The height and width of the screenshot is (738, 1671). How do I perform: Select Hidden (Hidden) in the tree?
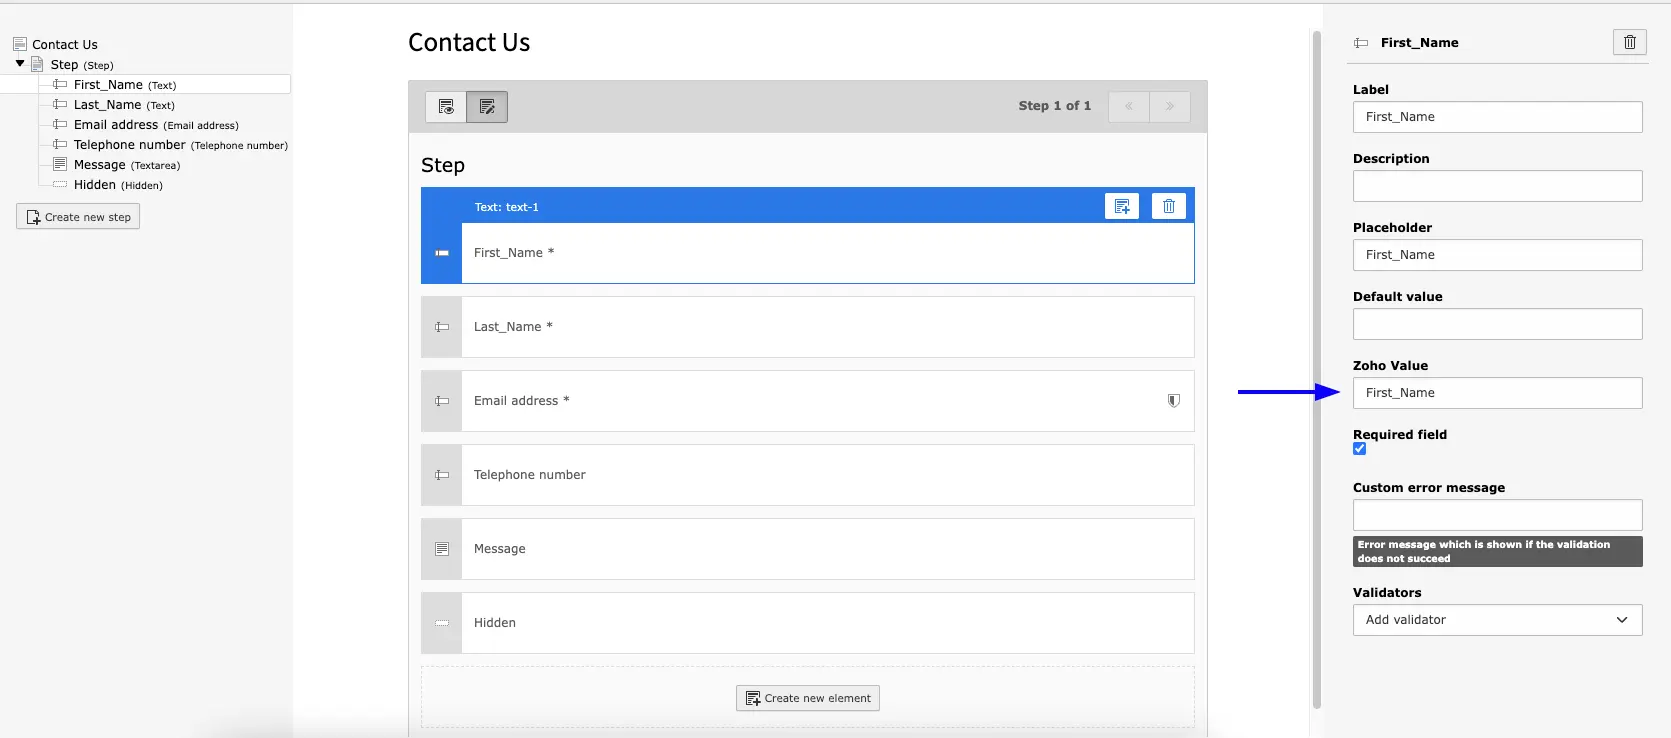coord(118,185)
